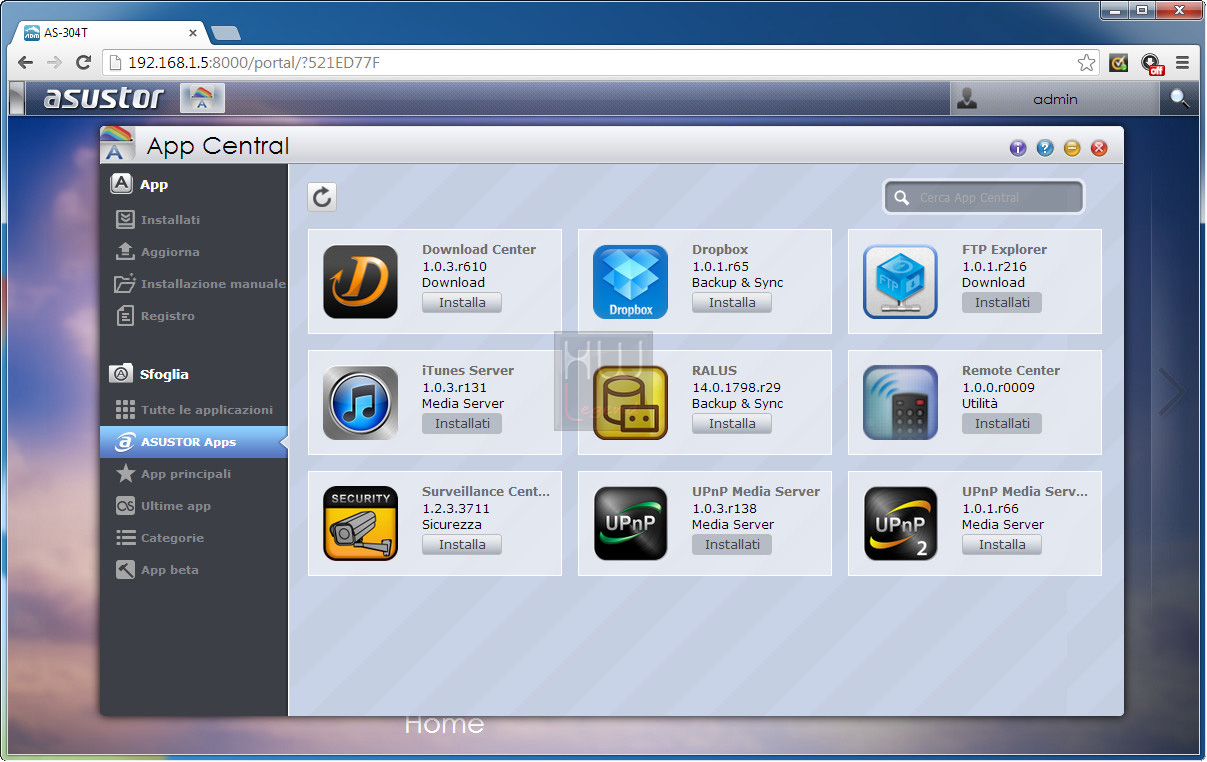The image size is (1207, 762).
Task: Open App Central help (blue question mark)
Action: point(1045,148)
